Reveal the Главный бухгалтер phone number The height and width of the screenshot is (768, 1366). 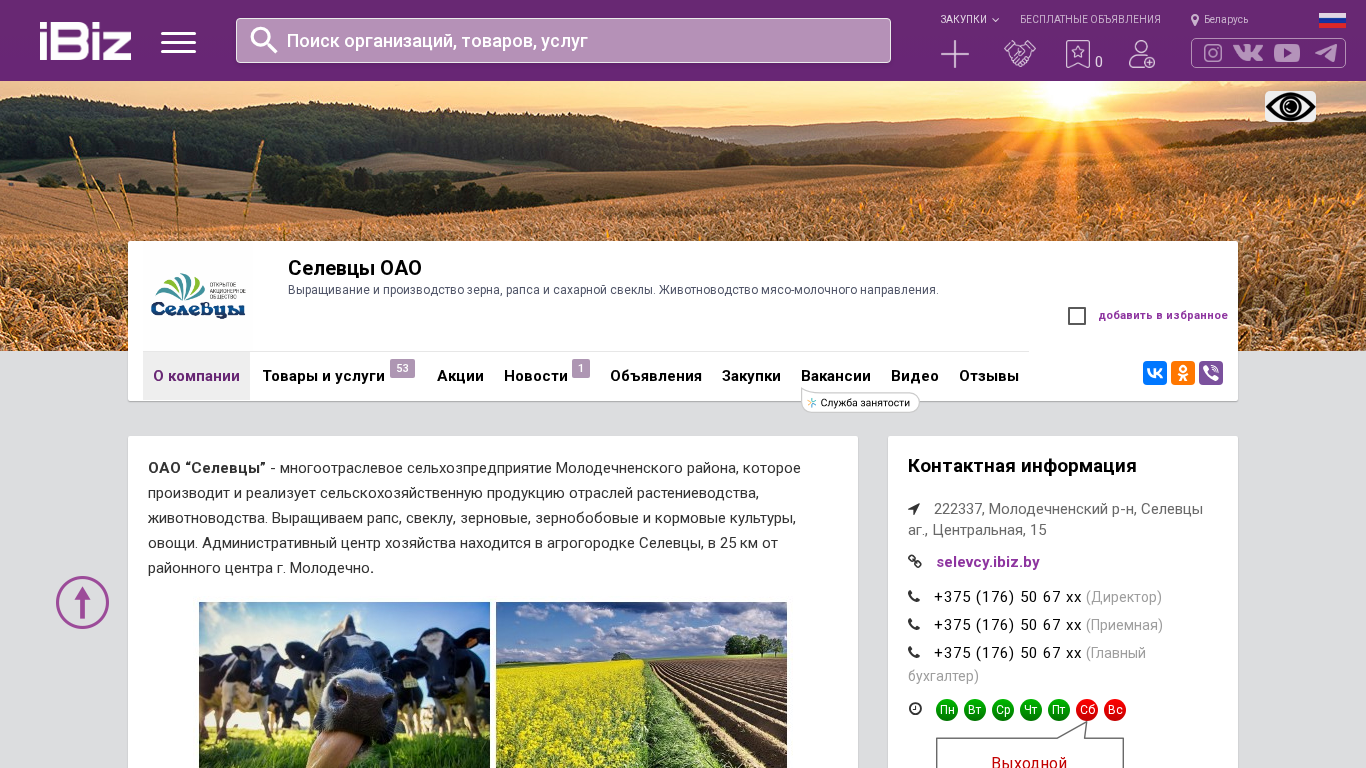click(1008, 653)
